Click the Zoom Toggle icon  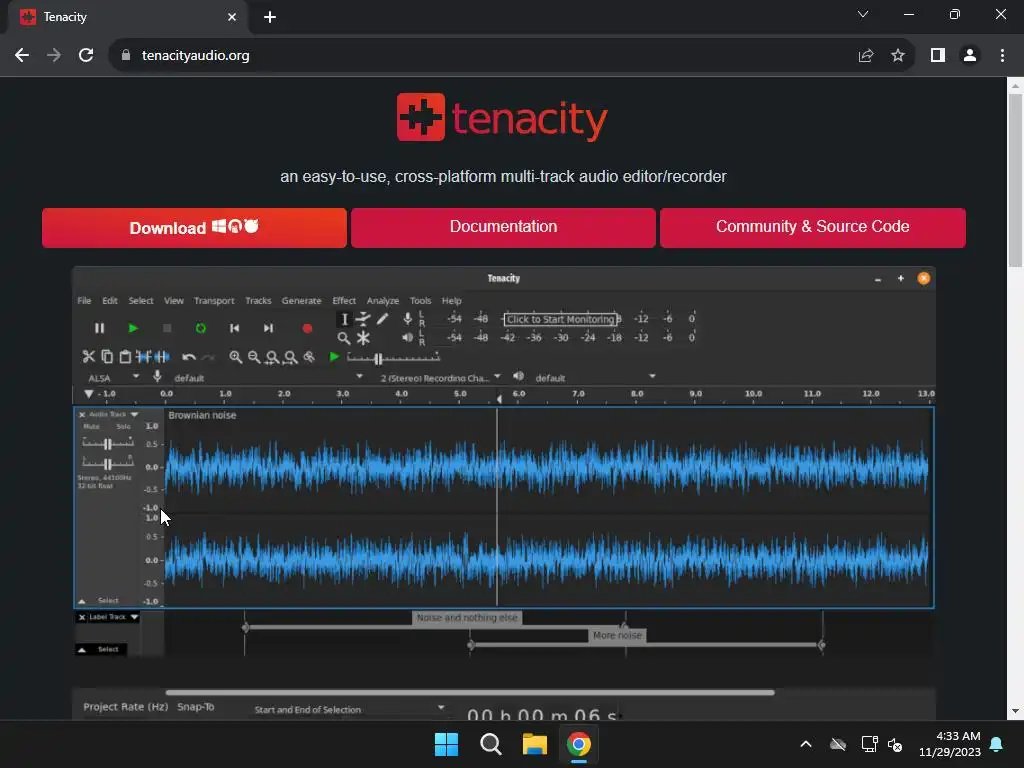(310, 357)
